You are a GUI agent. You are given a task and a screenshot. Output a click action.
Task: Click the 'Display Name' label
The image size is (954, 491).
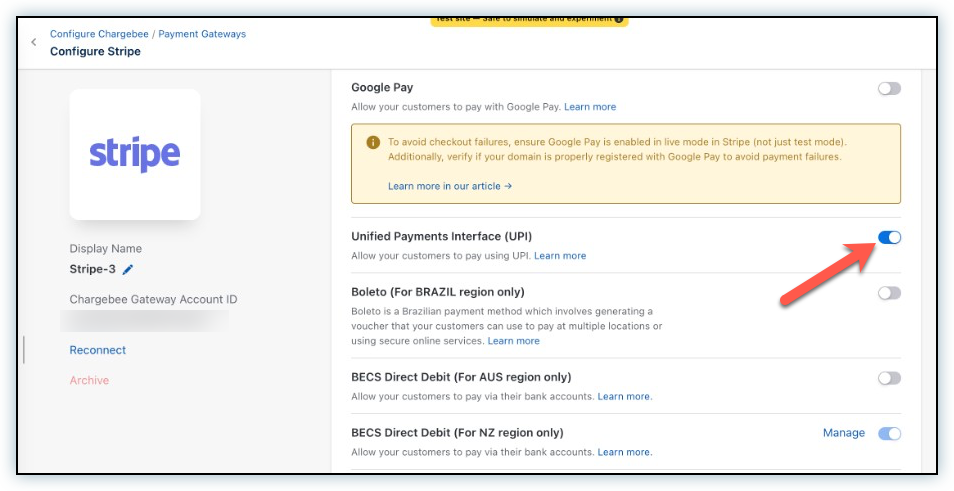coord(106,249)
